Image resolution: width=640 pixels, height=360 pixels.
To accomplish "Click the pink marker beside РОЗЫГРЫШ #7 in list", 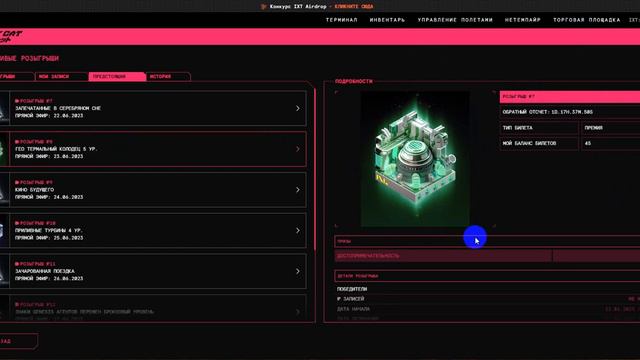I will pyautogui.click(x=17, y=101).
